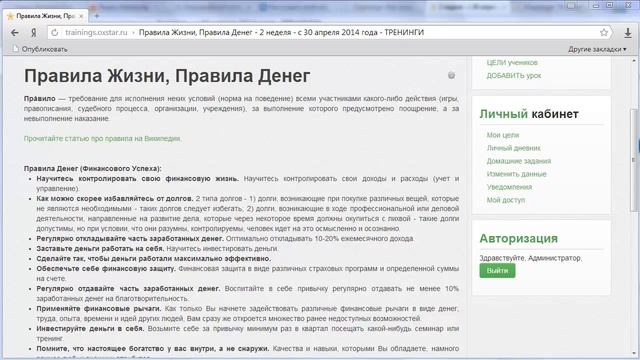This screenshot has width=640, height=360.
Task: Open the 'Опубликовать' bookmark
Action: (x=40, y=49)
